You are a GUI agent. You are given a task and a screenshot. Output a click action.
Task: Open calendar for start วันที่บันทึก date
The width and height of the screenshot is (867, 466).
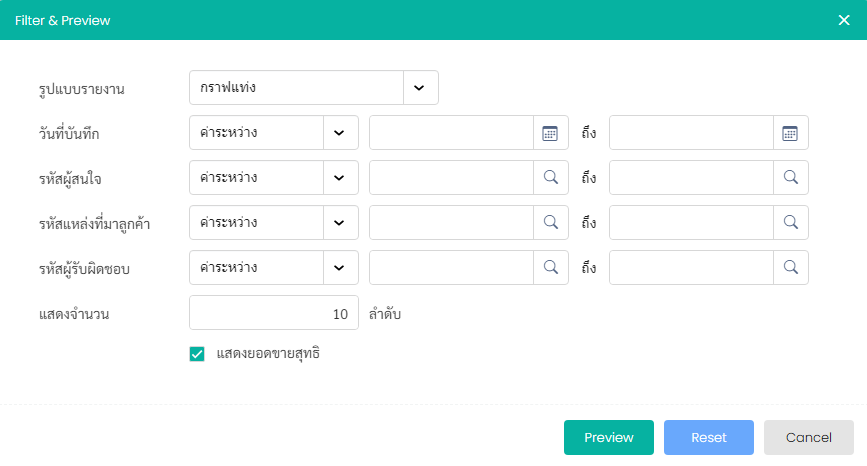550,133
